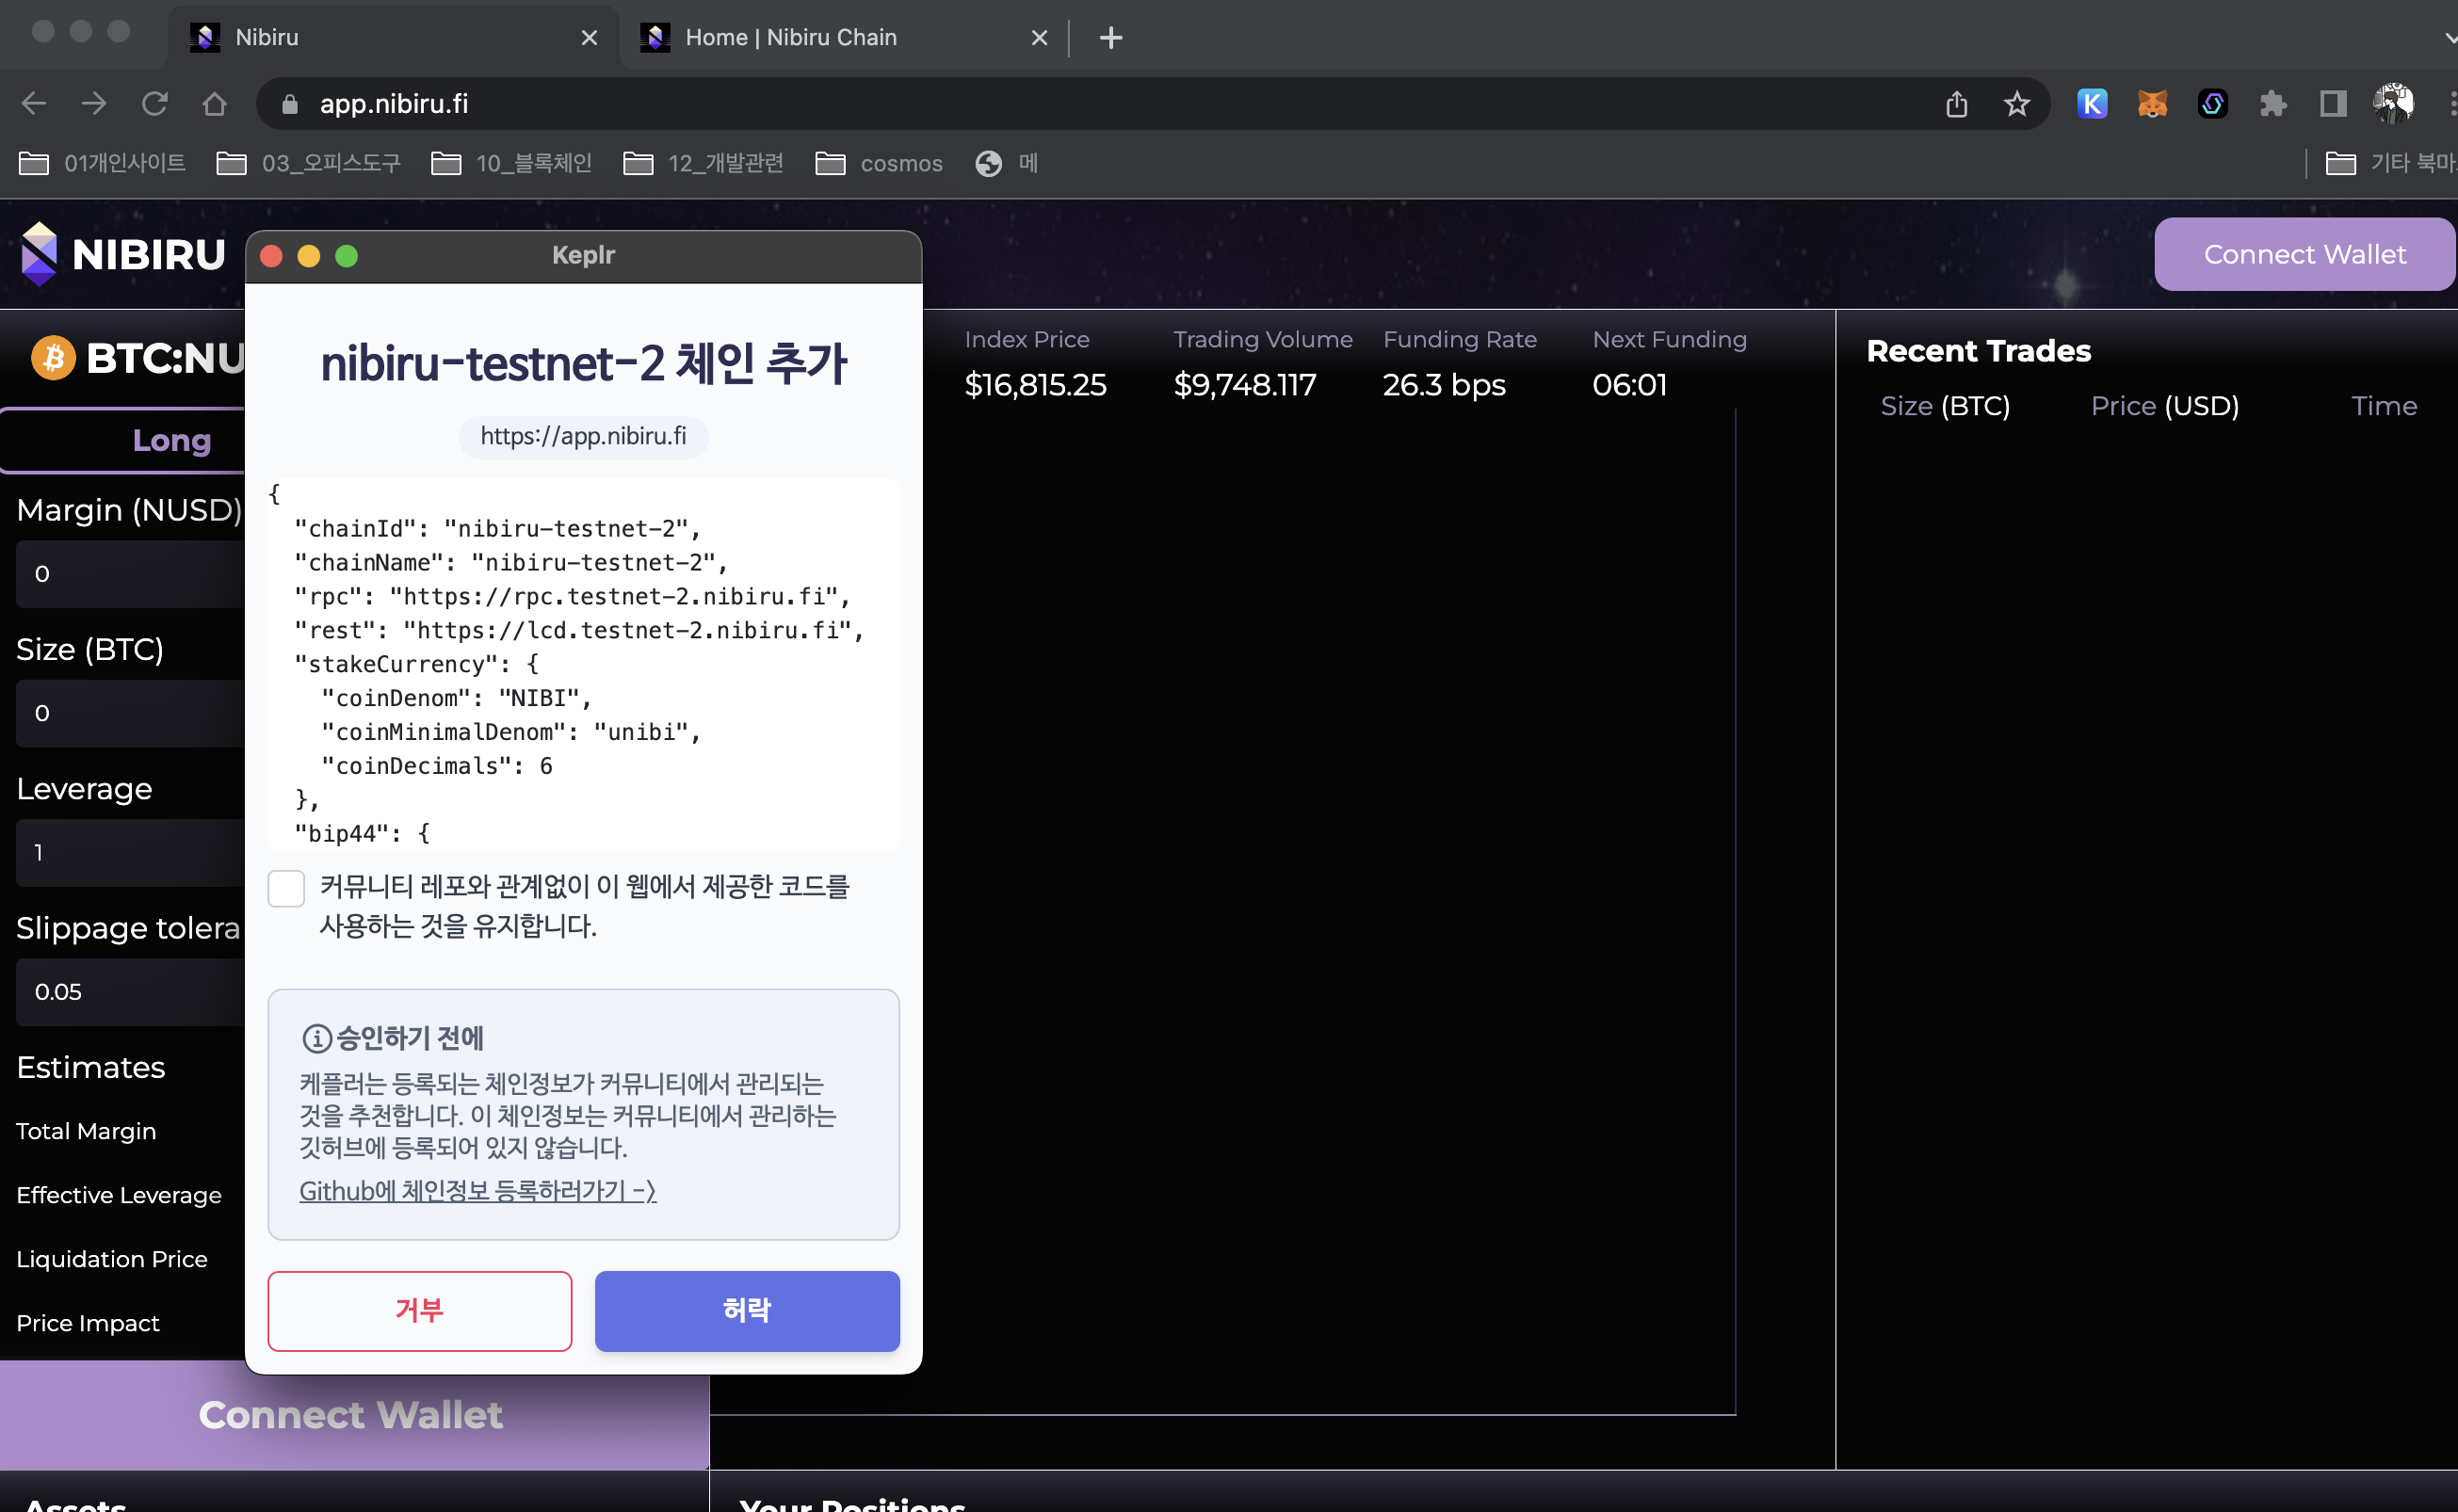Approve chain with 허락 button
This screenshot has height=1512, width=2458.
(x=746, y=1310)
